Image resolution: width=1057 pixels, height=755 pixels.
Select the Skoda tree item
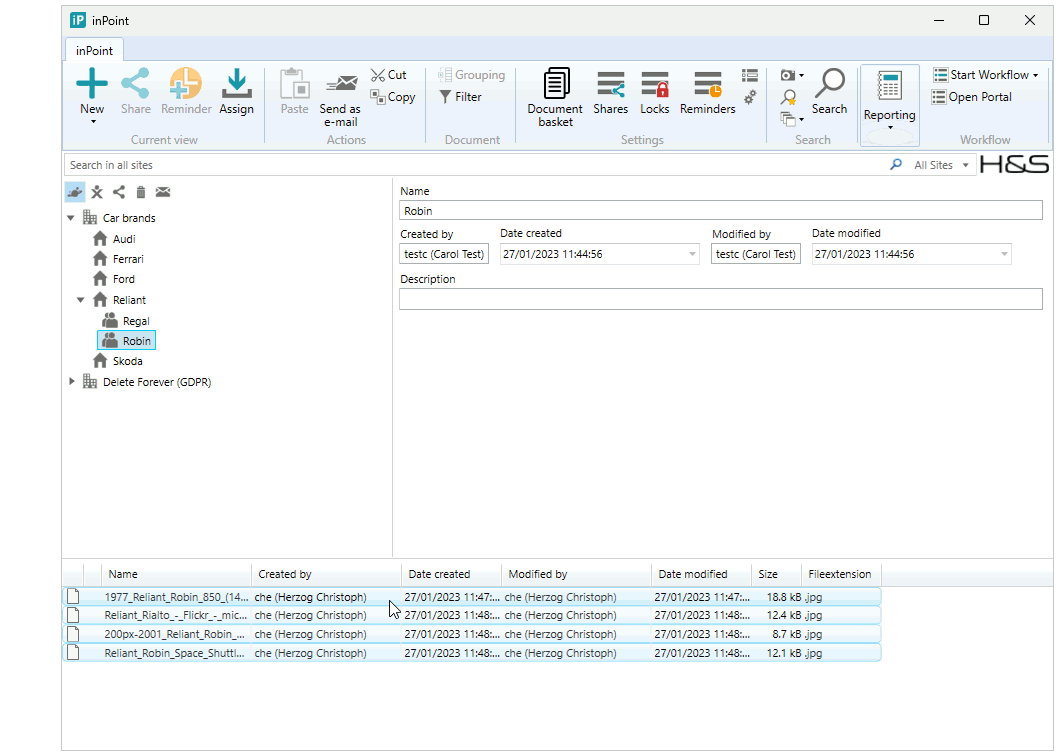click(x=127, y=361)
